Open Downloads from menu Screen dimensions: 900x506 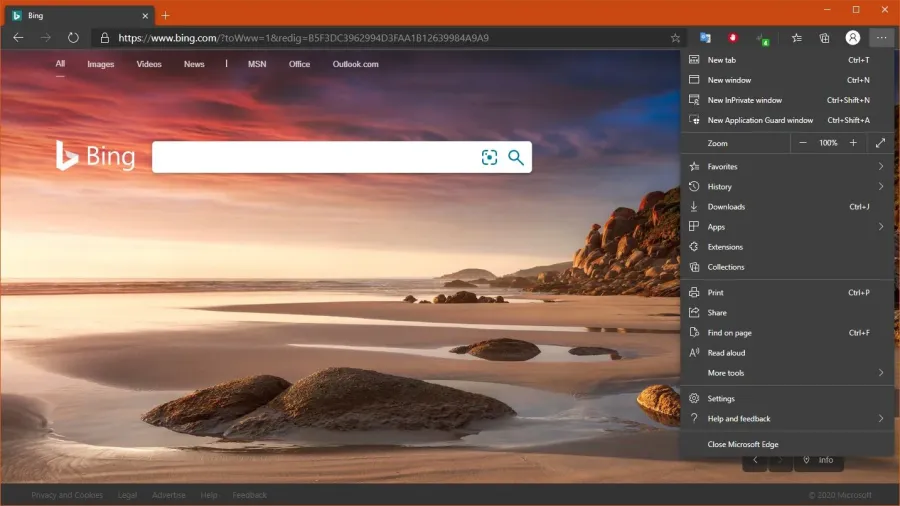coord(788,207)
